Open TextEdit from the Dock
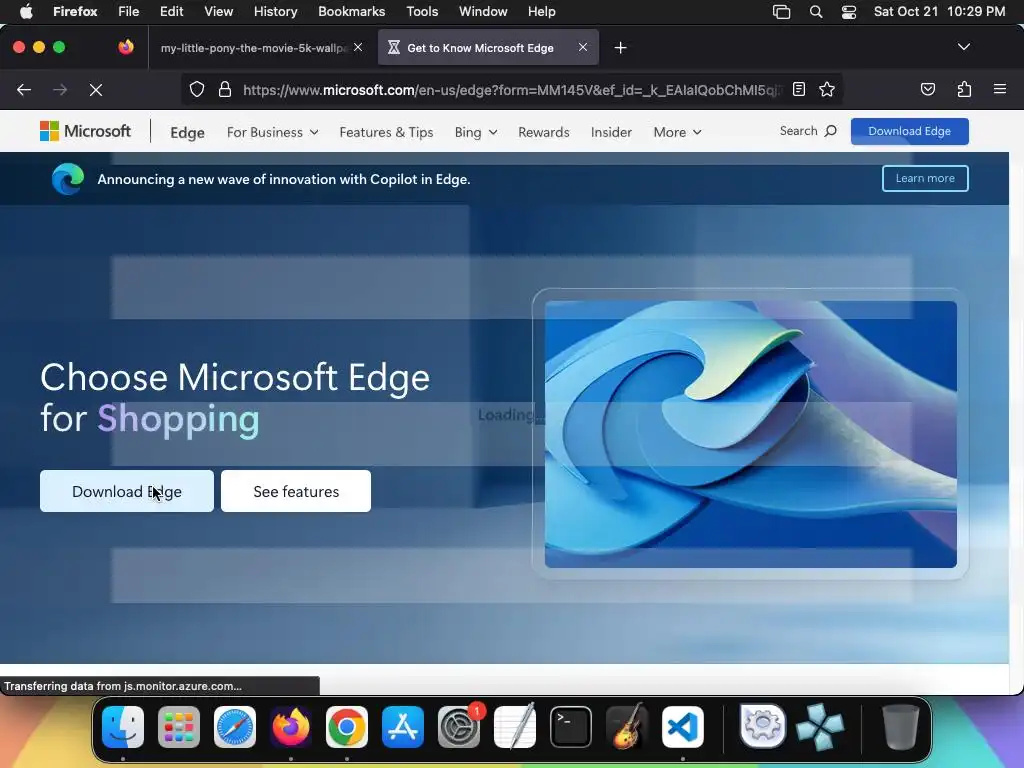This screenshot has height=768, width=1024. coord(515,726)
